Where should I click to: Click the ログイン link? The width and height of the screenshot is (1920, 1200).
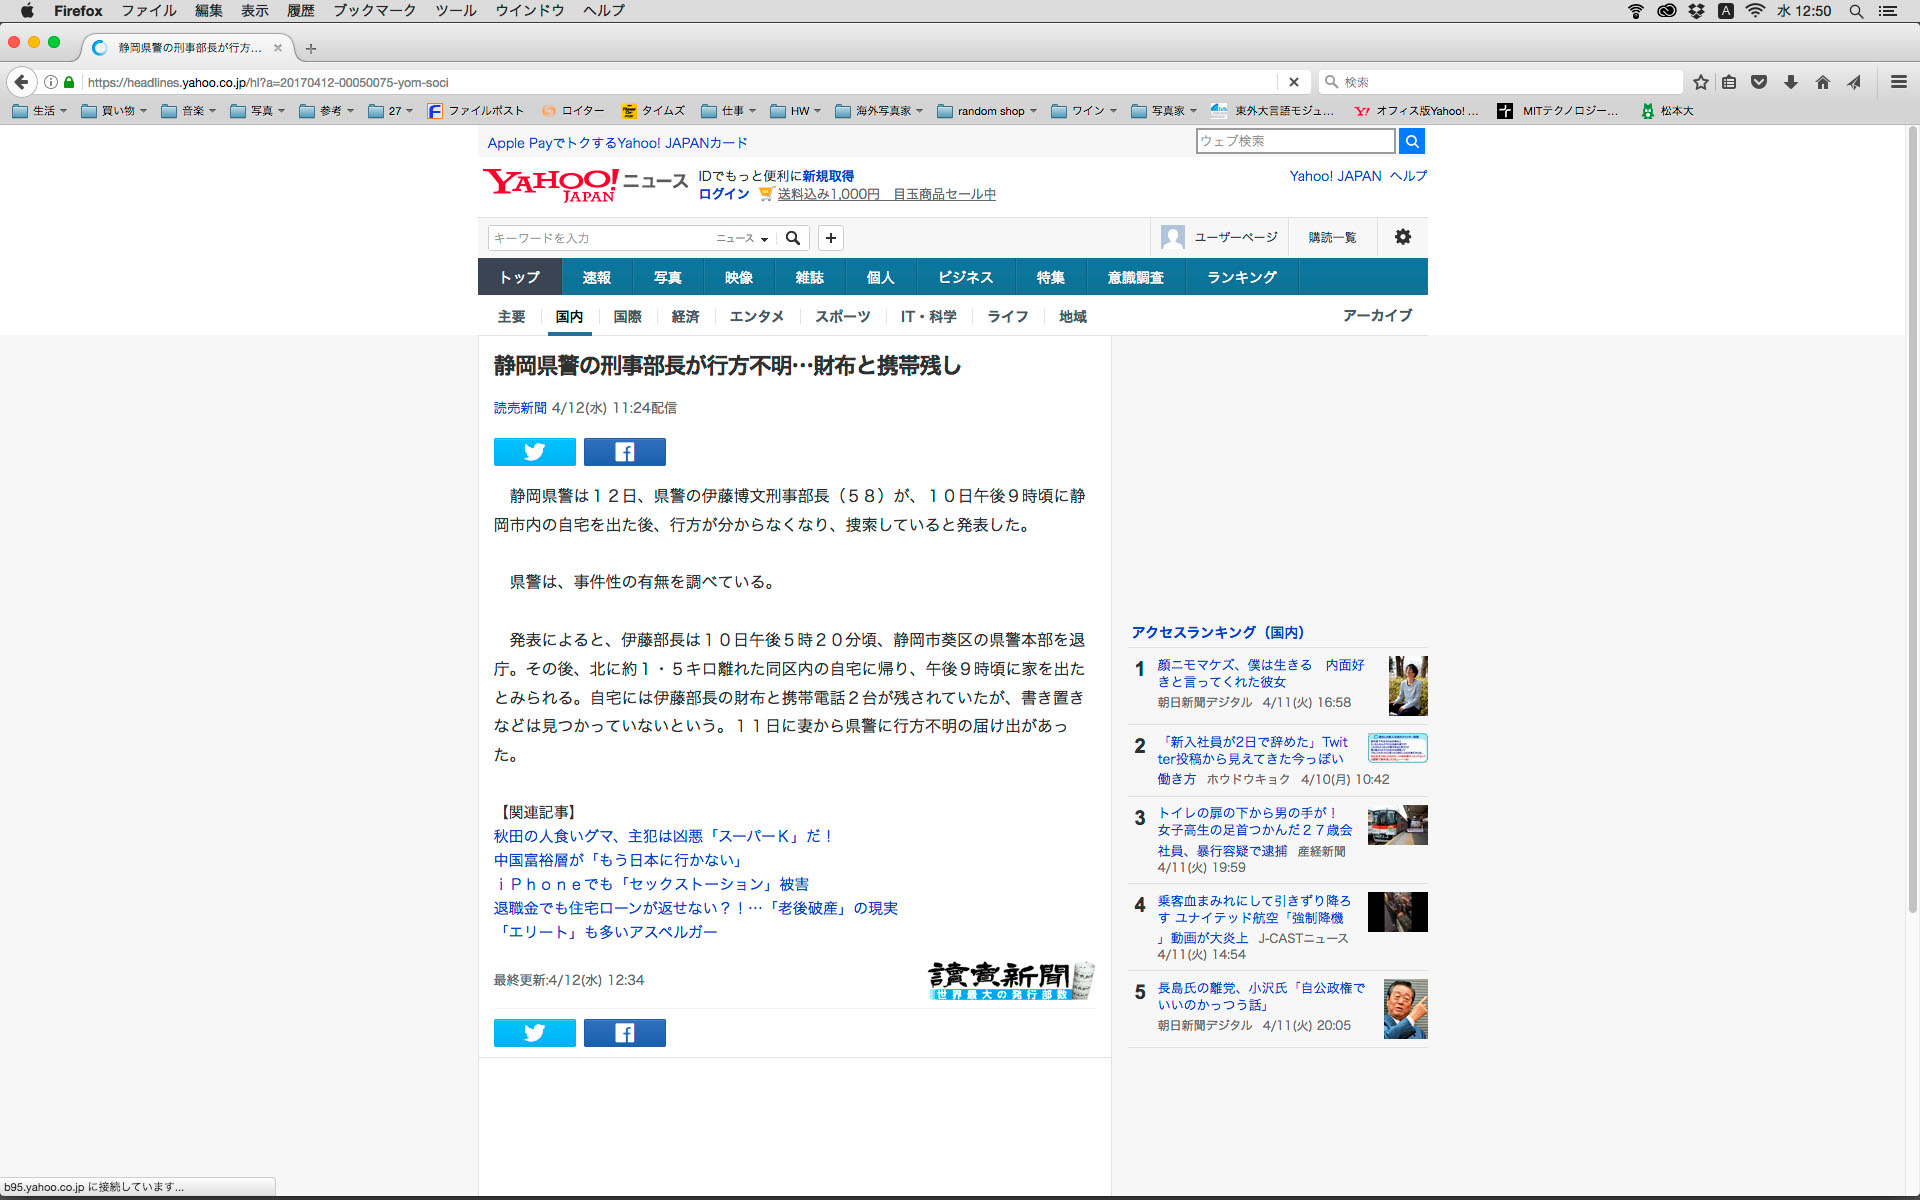coord(723,194)
